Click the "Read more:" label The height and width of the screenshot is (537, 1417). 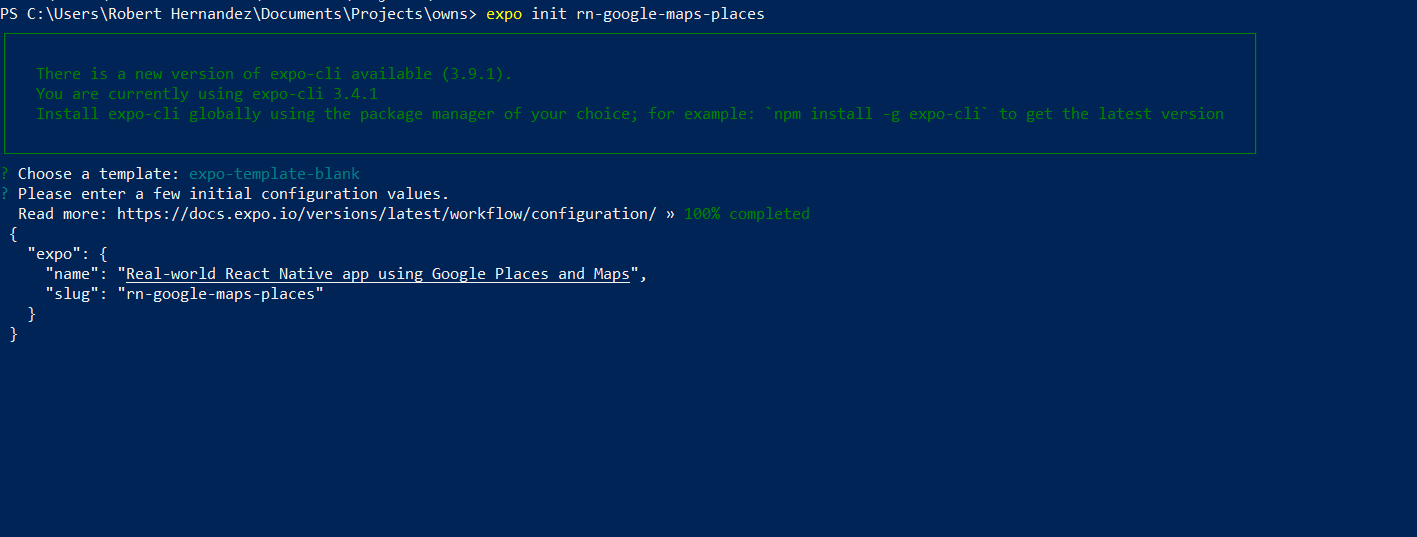(x=63, y=214)
